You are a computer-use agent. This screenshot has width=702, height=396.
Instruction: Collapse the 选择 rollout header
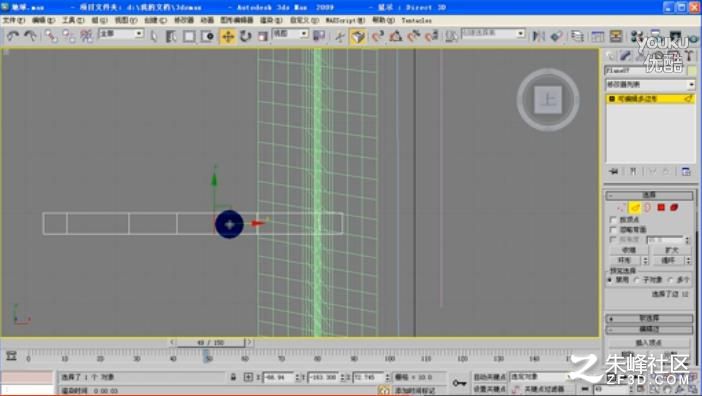(x=649, y=195)
